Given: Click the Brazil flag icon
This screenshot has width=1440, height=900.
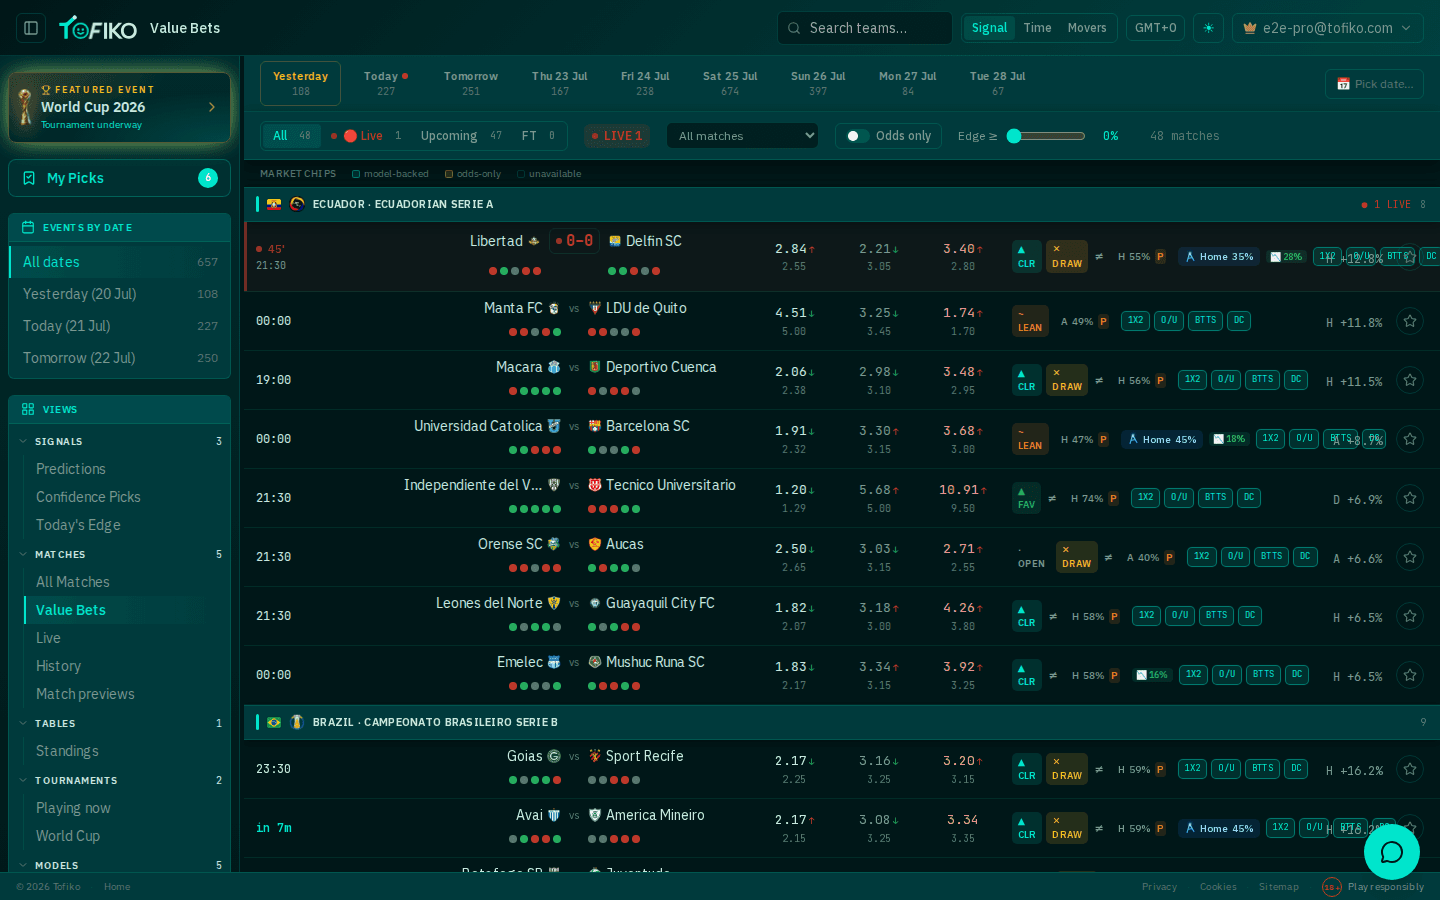Looking at the screenshot, I should click(x=274, y=722).
